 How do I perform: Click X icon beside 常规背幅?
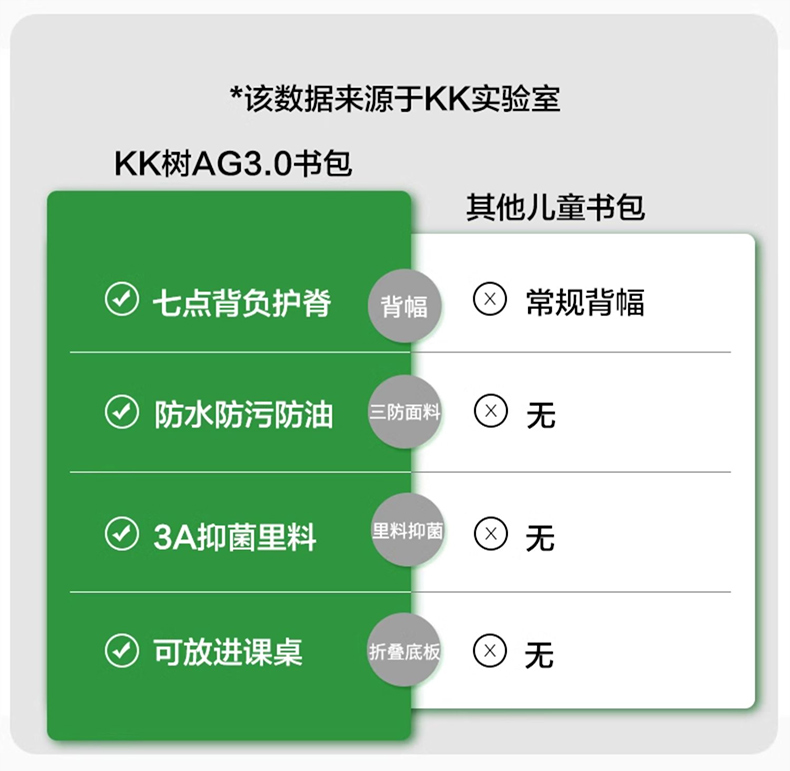[489, 300]
